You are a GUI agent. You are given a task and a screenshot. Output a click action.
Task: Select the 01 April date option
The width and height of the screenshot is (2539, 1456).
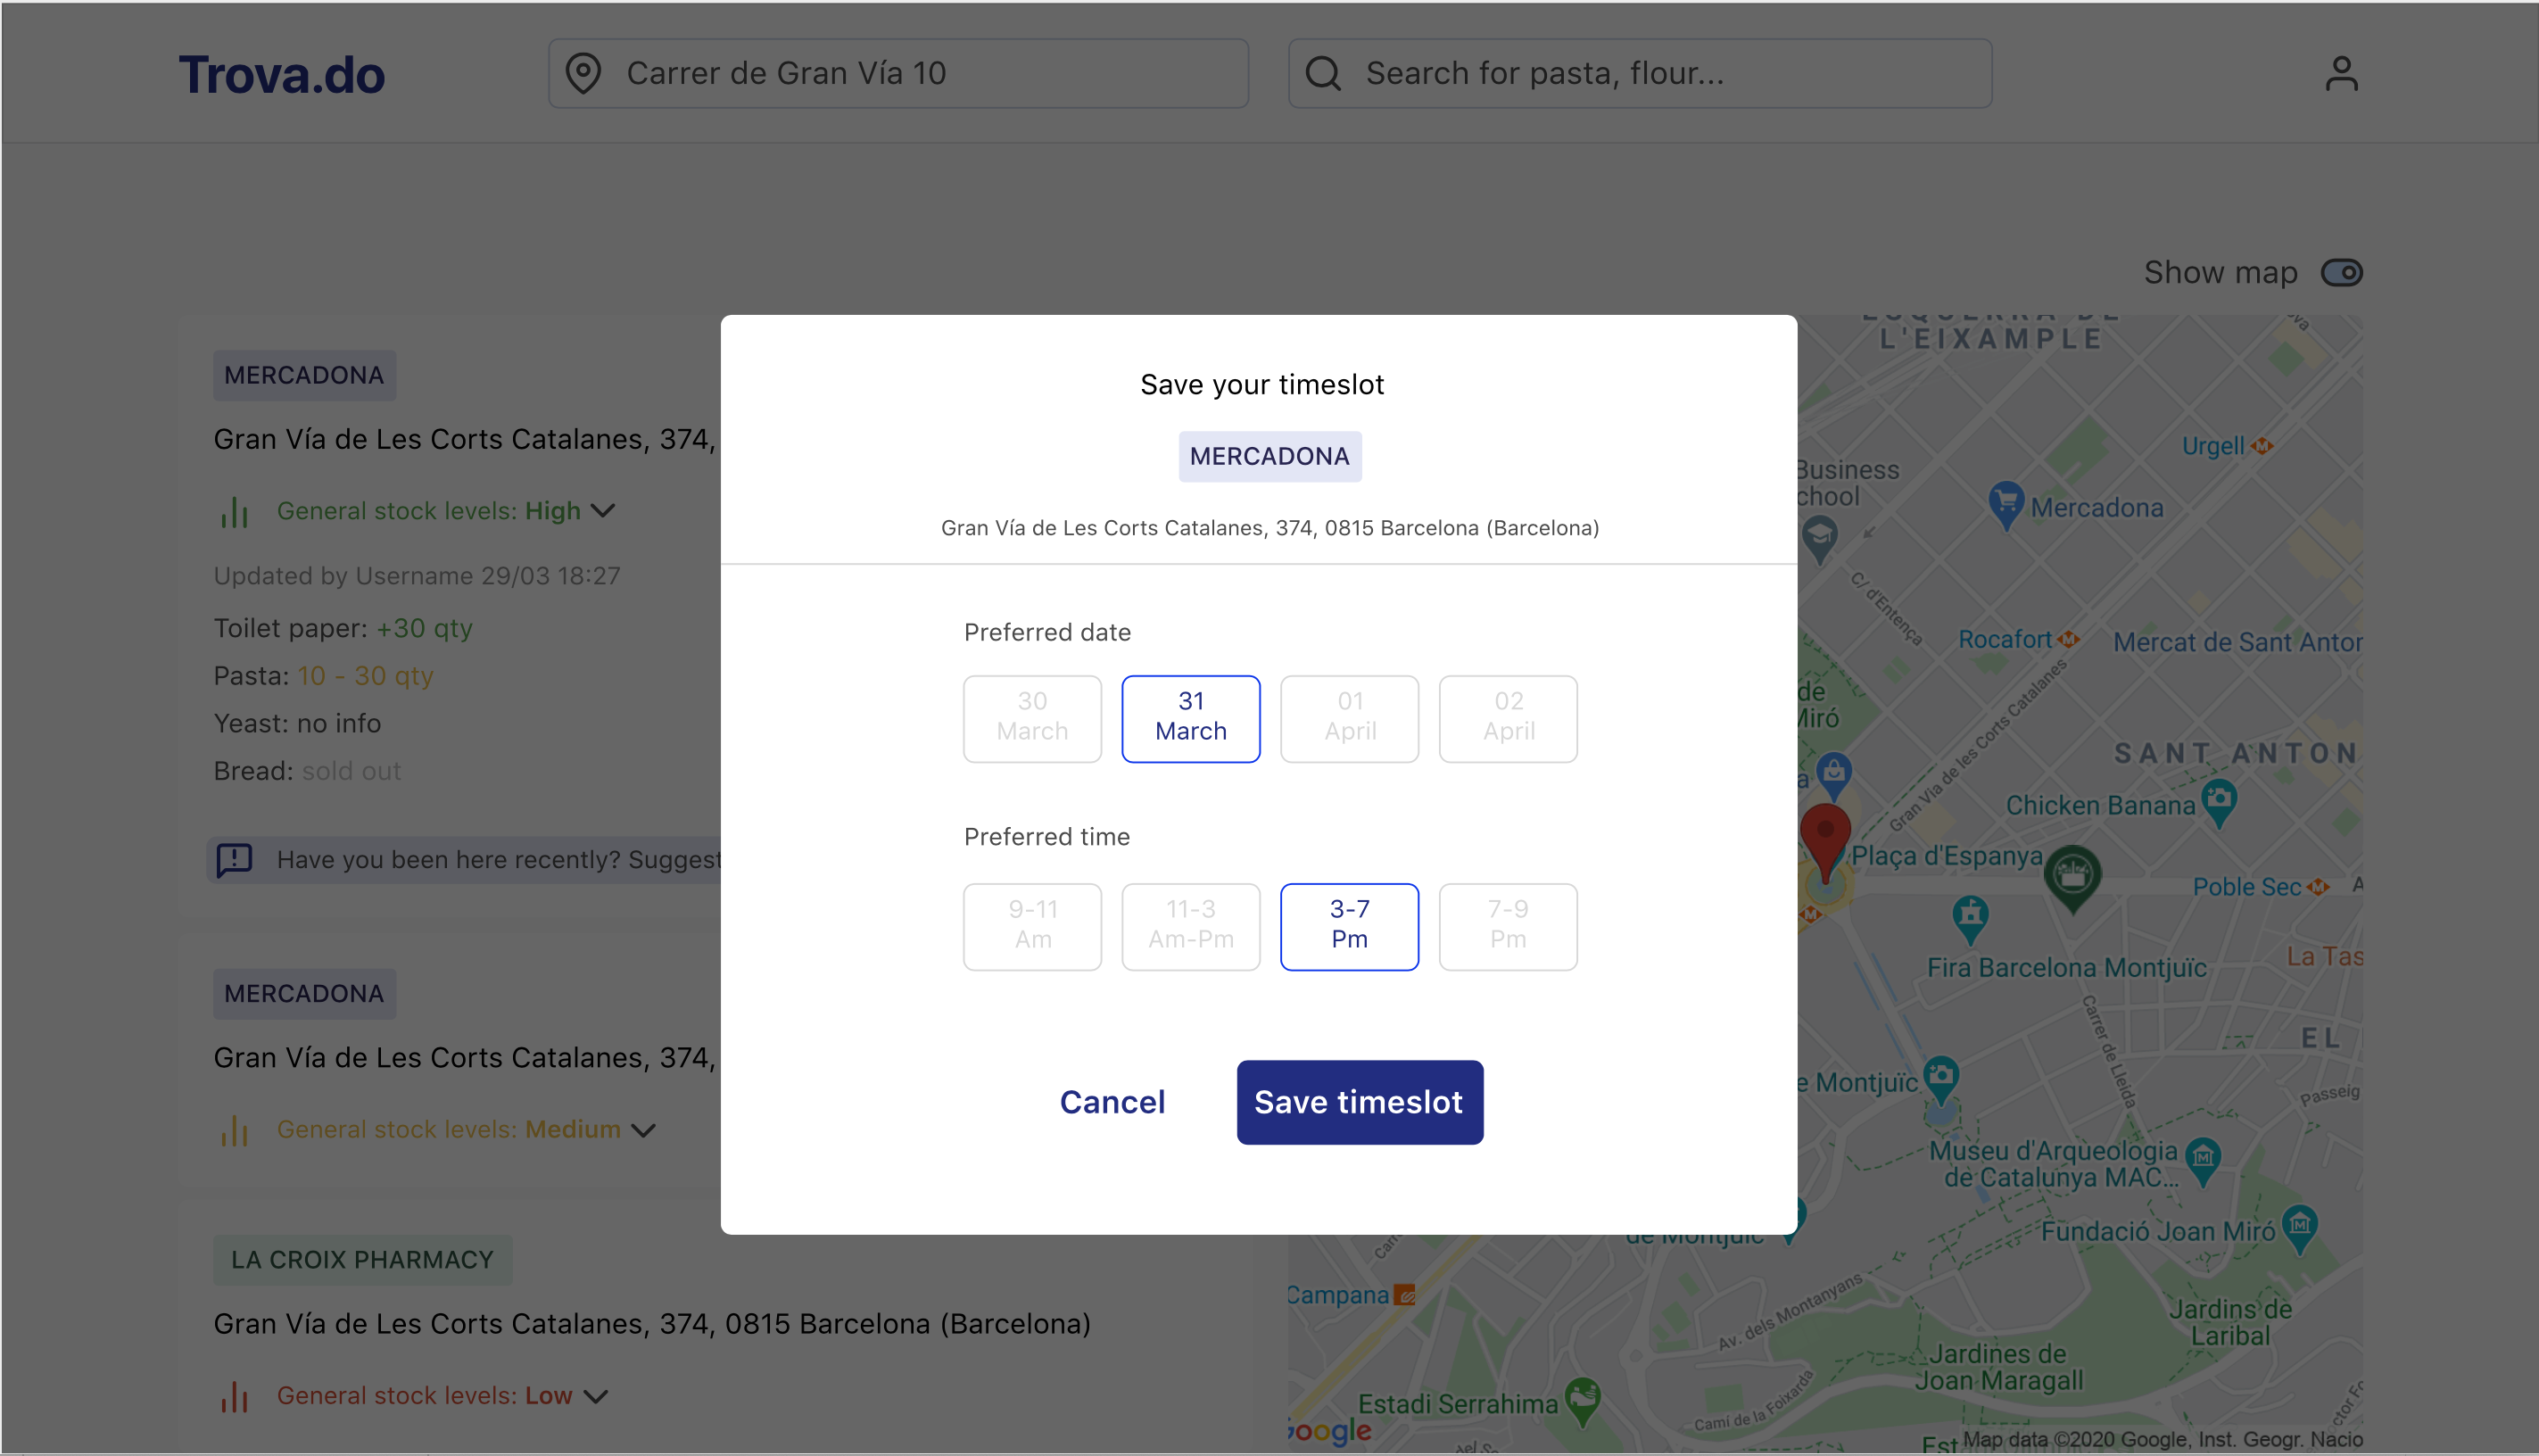click(x=1349, y=718)
